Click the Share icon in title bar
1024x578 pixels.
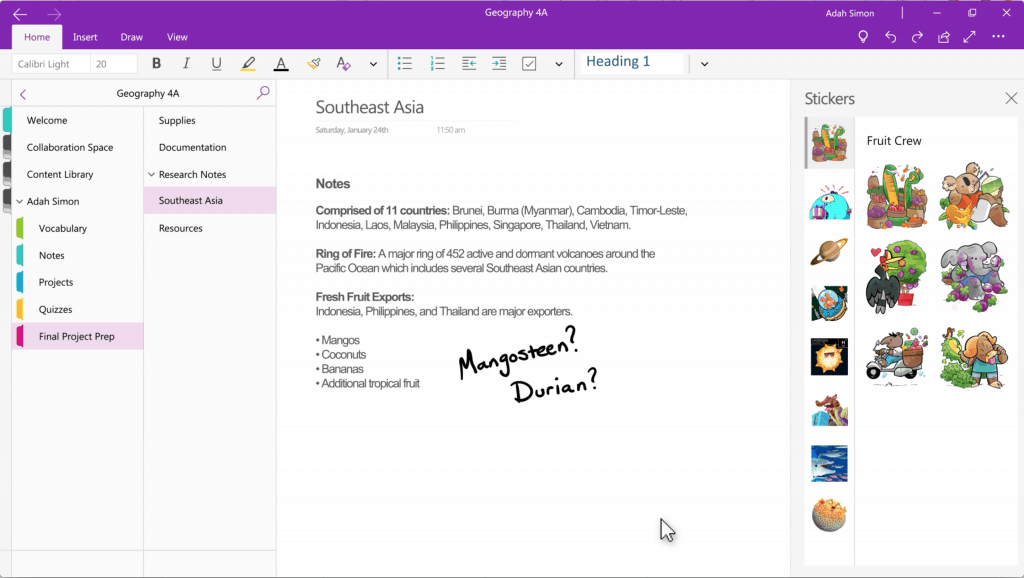coord(943,37)
